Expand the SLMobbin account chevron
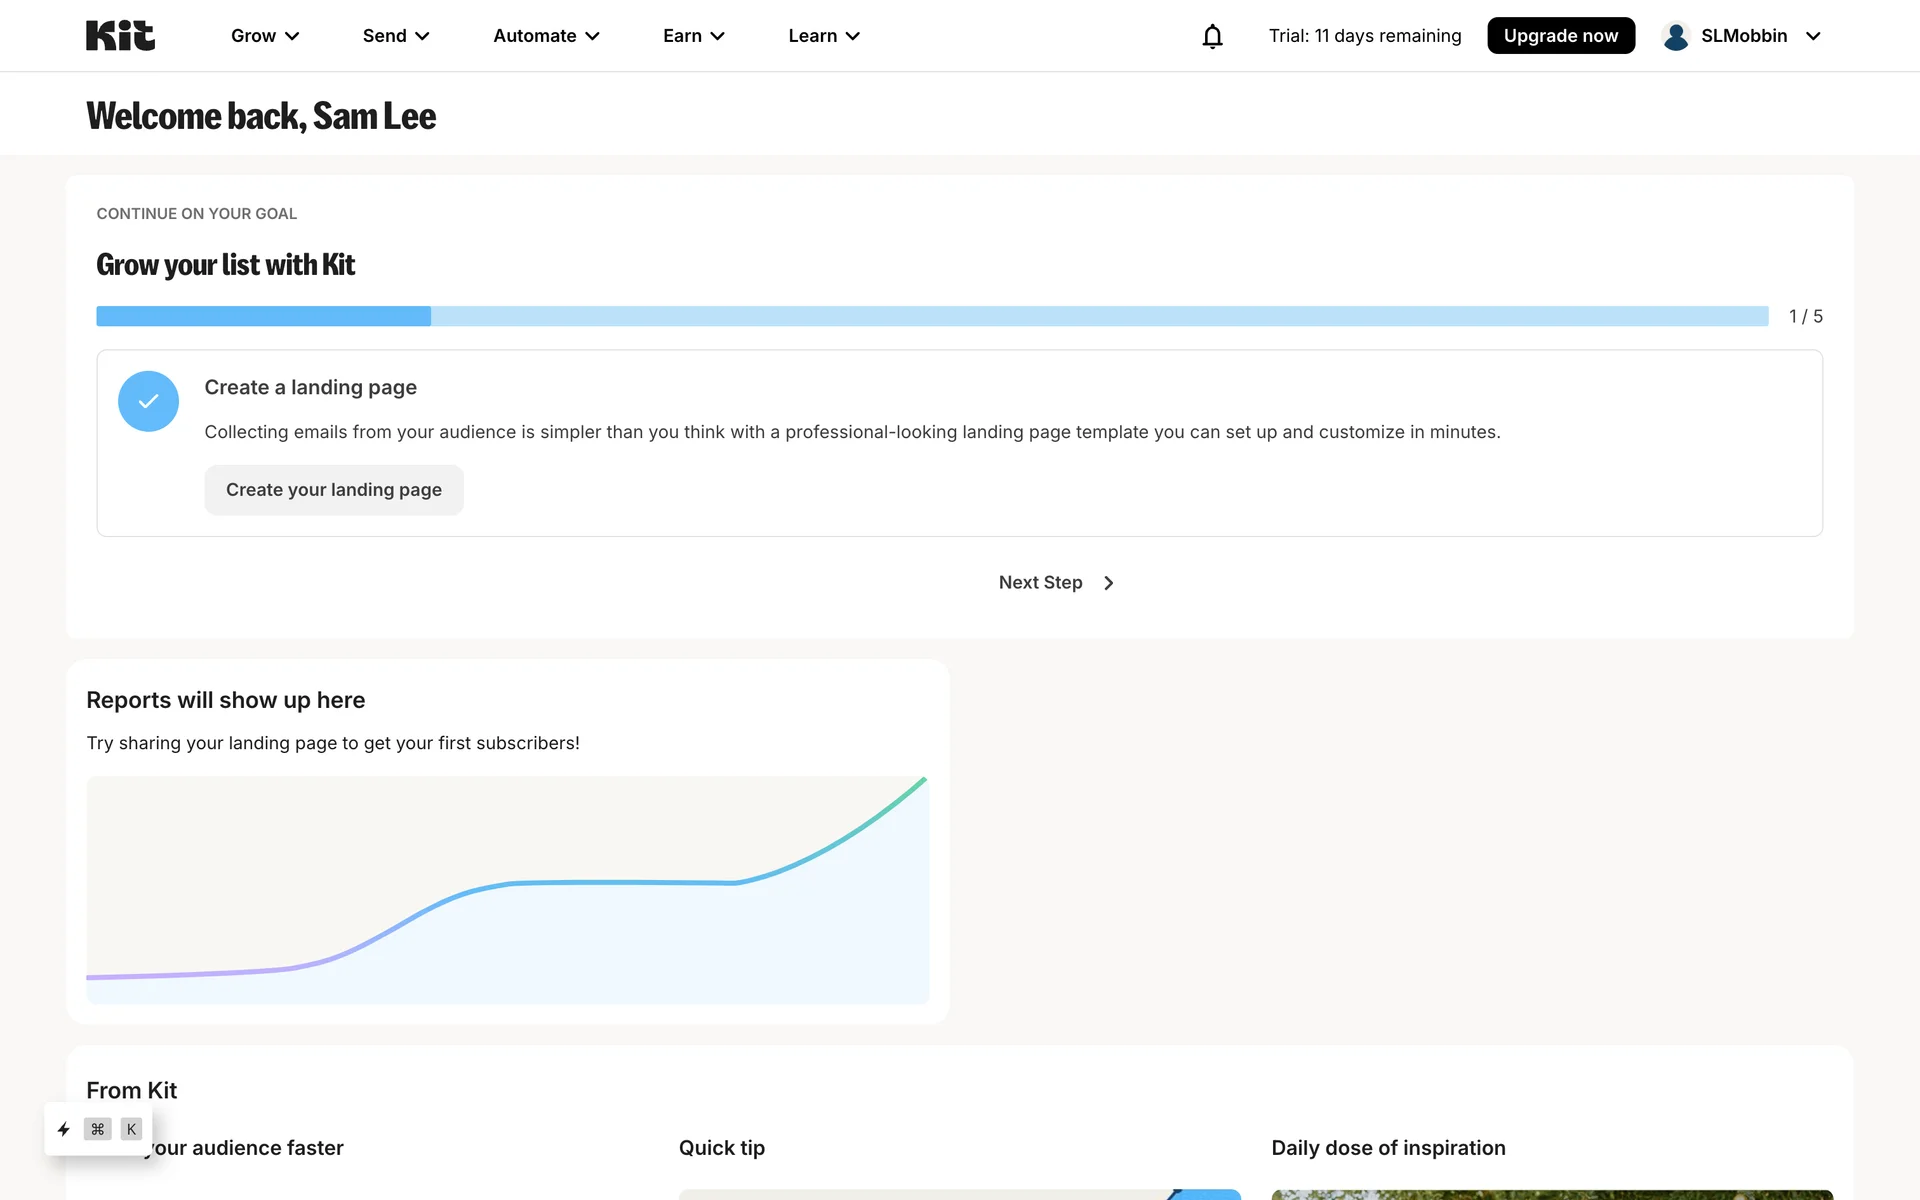1920x1200 pixels. click(x=1813, y=36)
